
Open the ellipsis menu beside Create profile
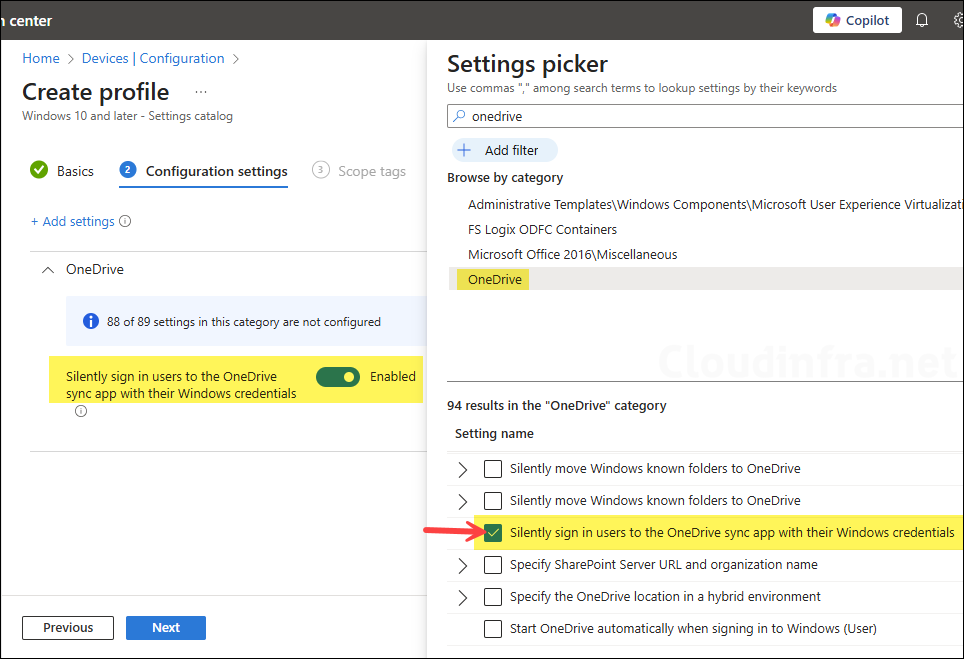tap(201, 92)
